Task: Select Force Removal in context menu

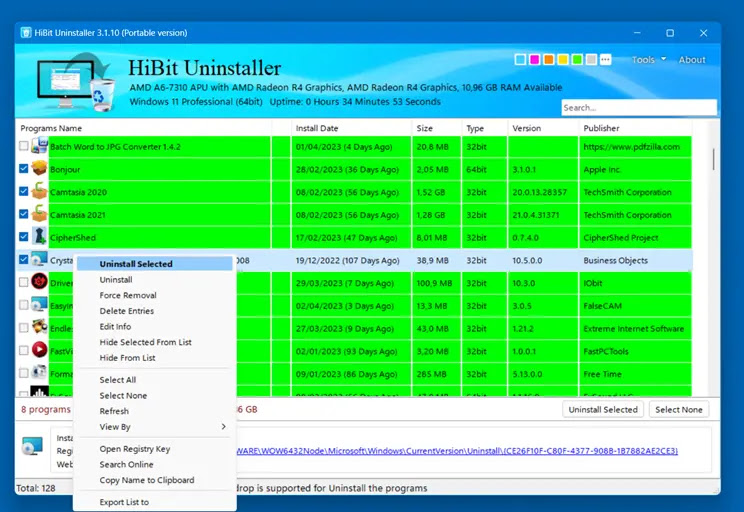Action: coord(155,295)
